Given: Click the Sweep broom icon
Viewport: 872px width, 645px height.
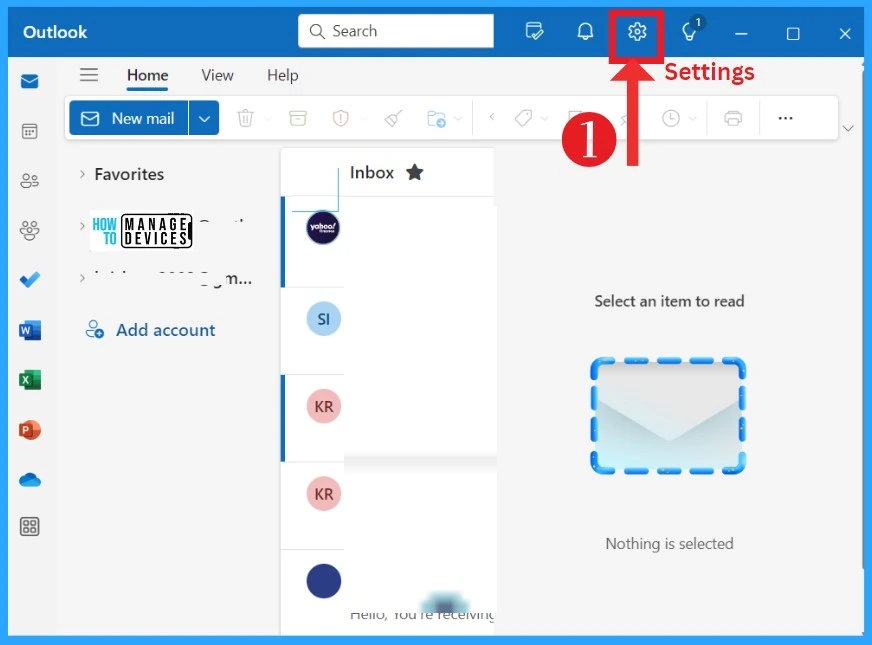Looking at the screenshot, I should pos(393,118).
